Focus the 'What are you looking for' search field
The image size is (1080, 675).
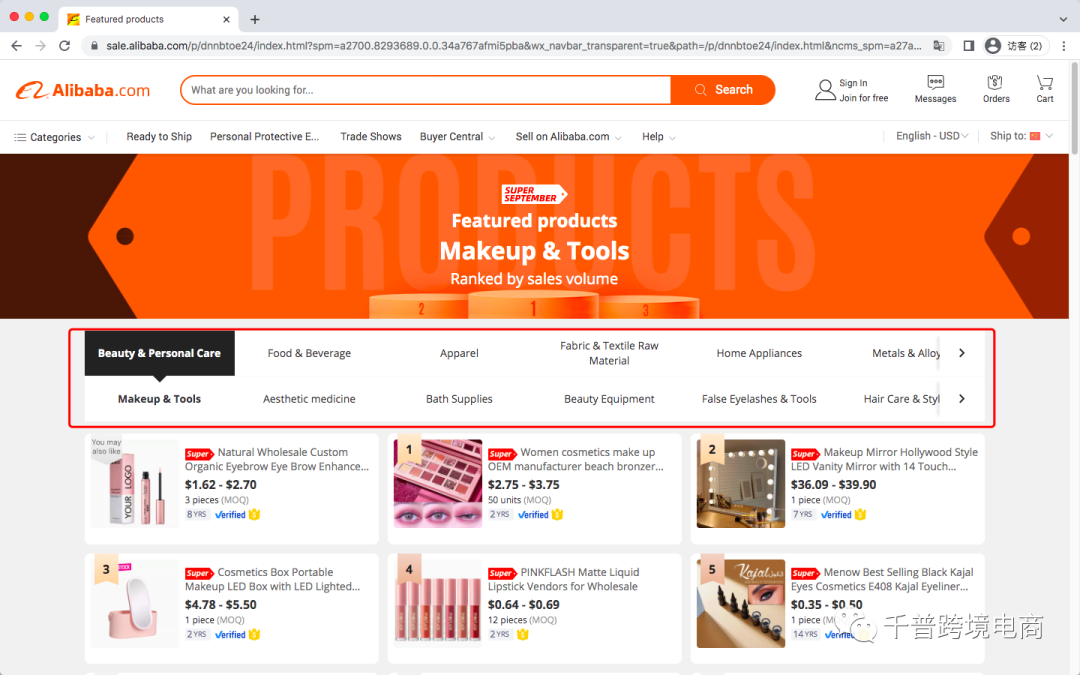click(x=427, y=90)
